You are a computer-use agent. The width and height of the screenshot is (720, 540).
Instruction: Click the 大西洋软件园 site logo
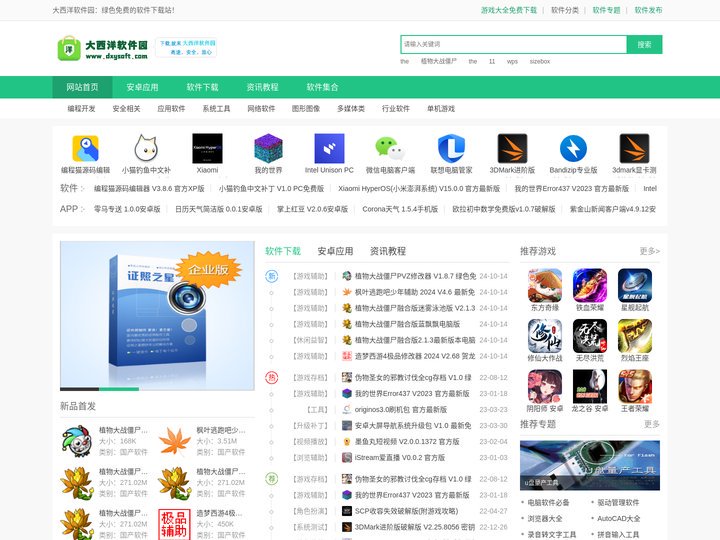pos(103,48)
